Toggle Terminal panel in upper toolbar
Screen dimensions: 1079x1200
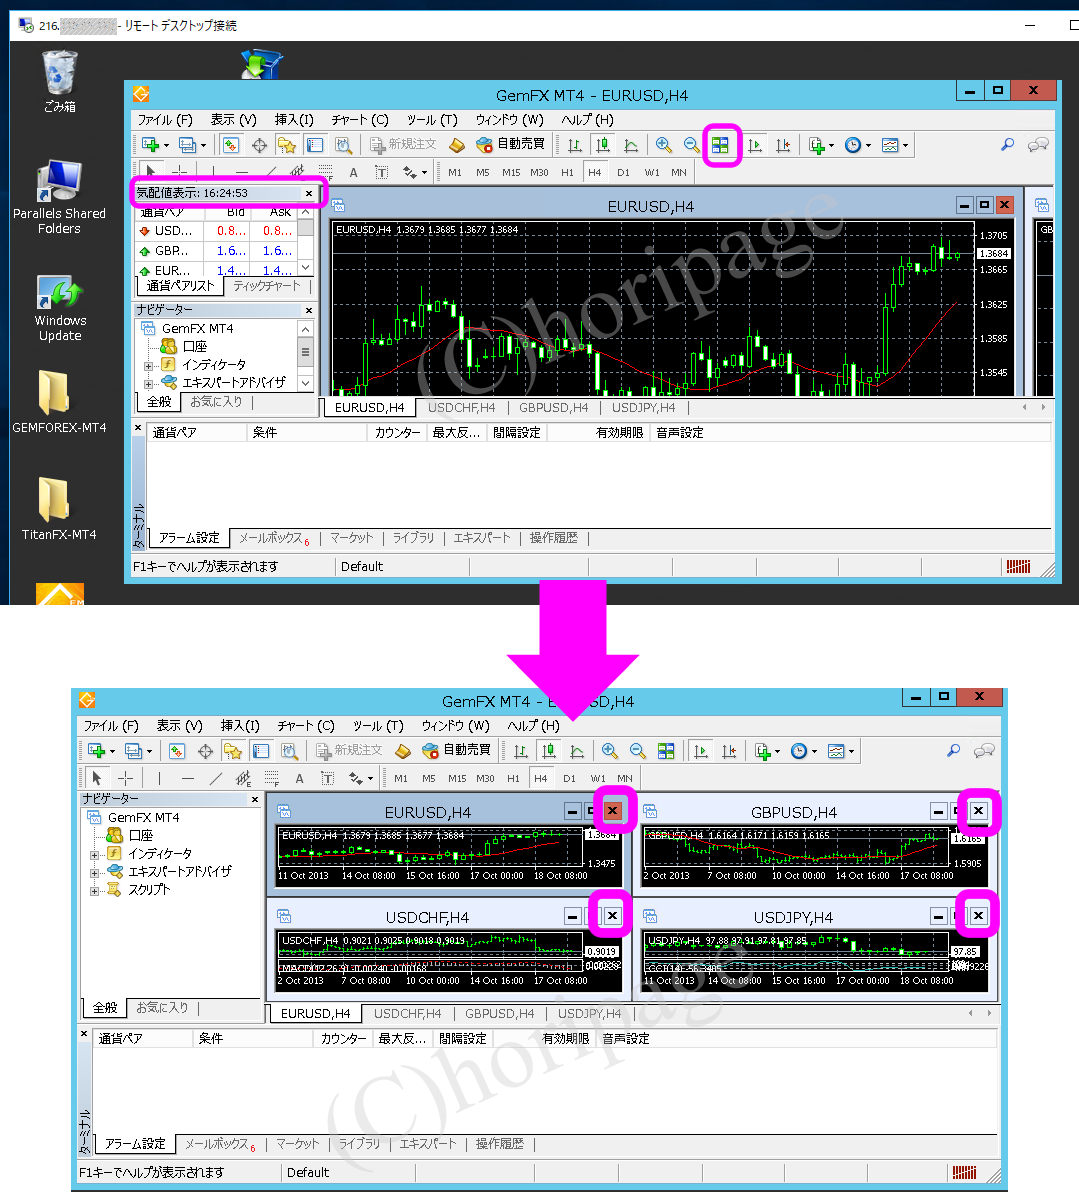point(315,145)
